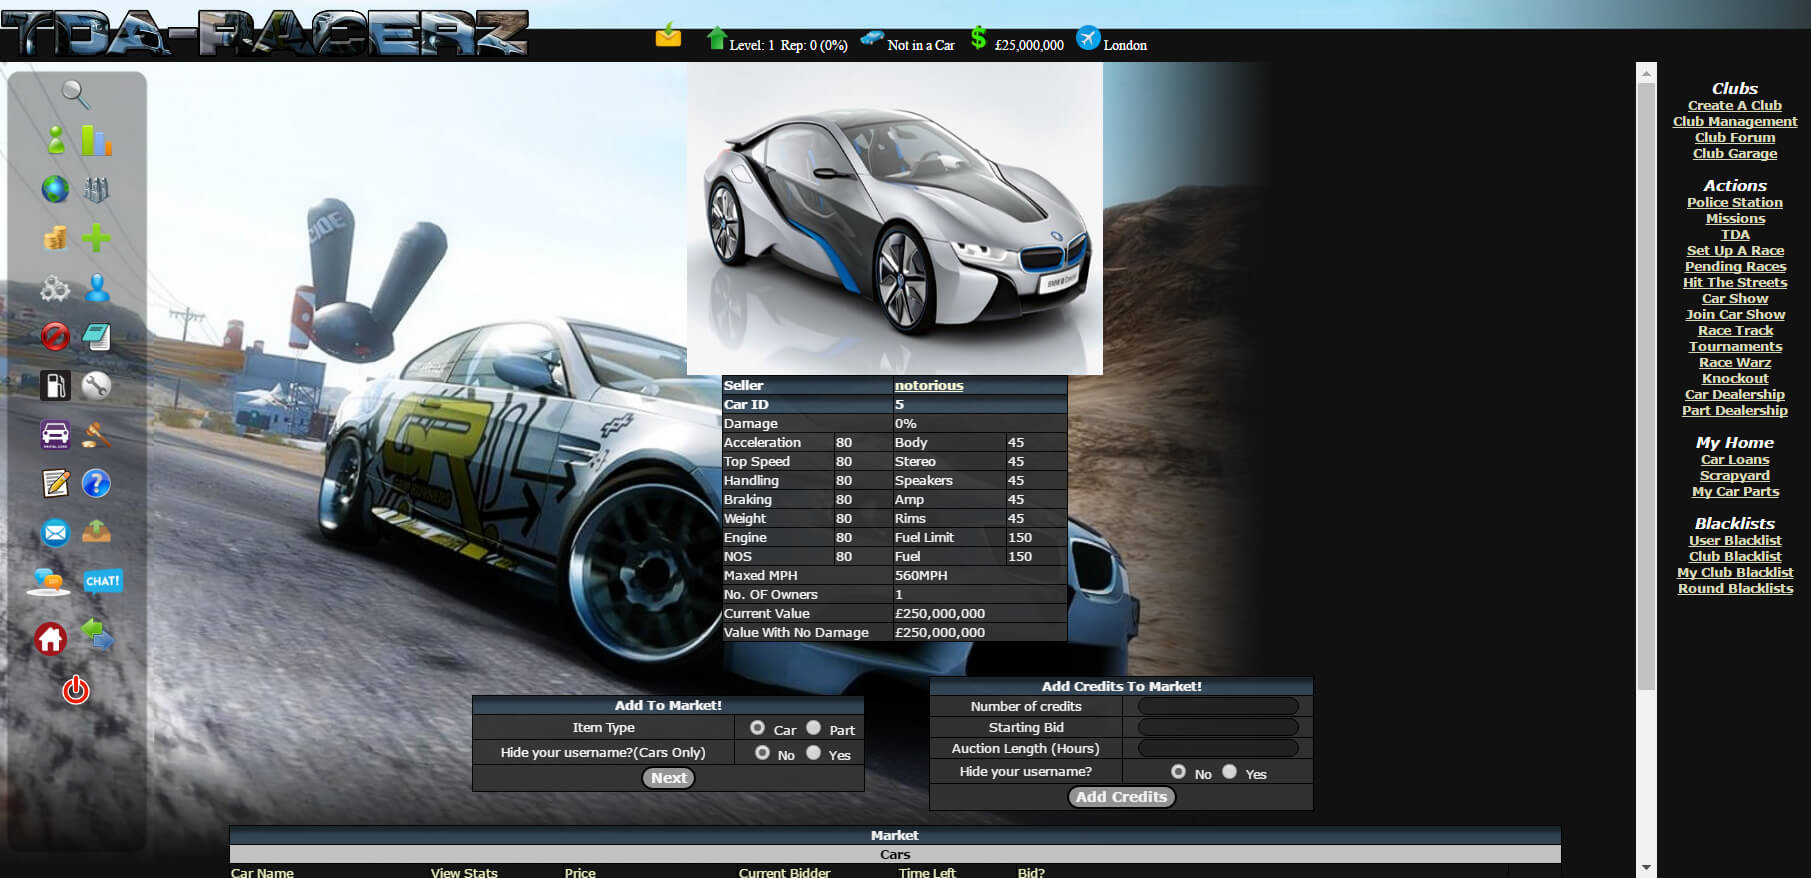Screen dimensions: 1811x878
Task: Focus the Number of credits field
Action: click(1218, 706)
